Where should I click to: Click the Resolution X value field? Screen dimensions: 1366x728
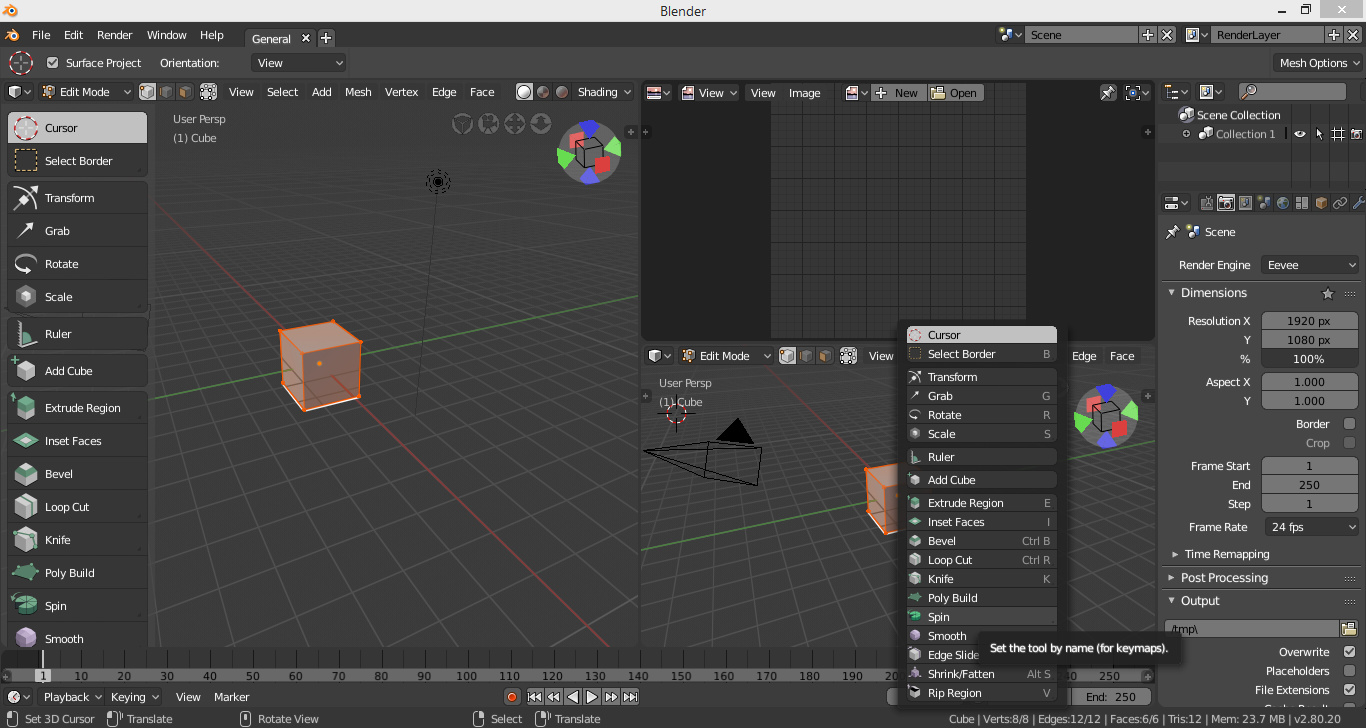[x=1310, y=321]
